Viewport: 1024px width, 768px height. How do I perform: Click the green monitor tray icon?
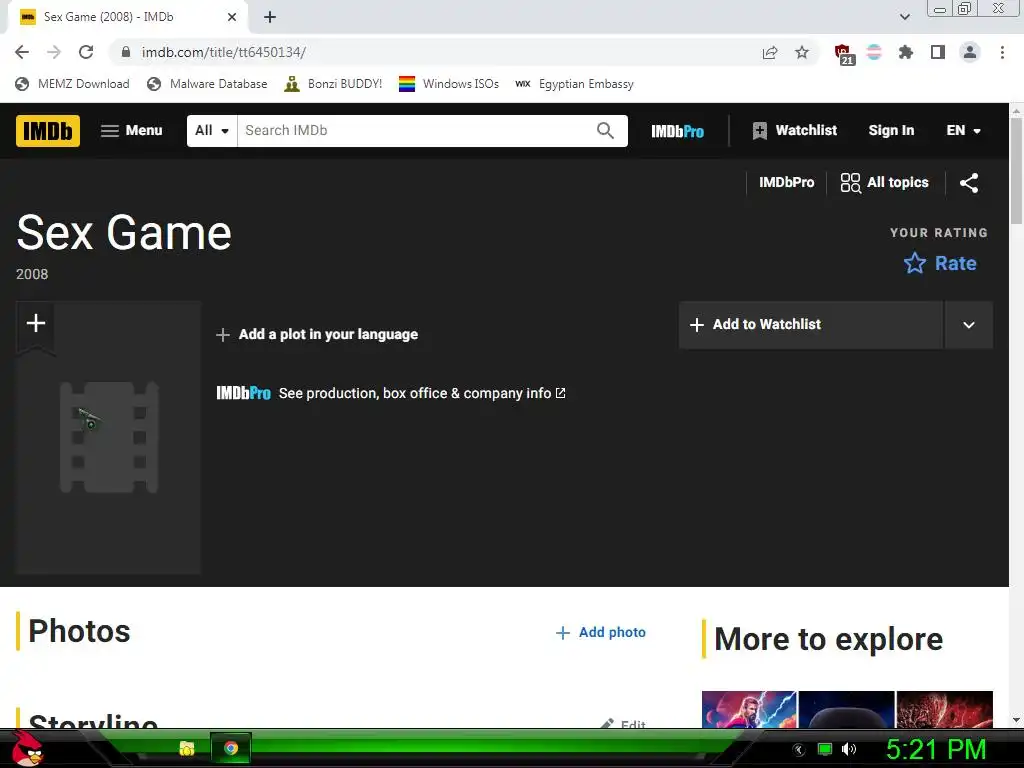click(825, 749)
